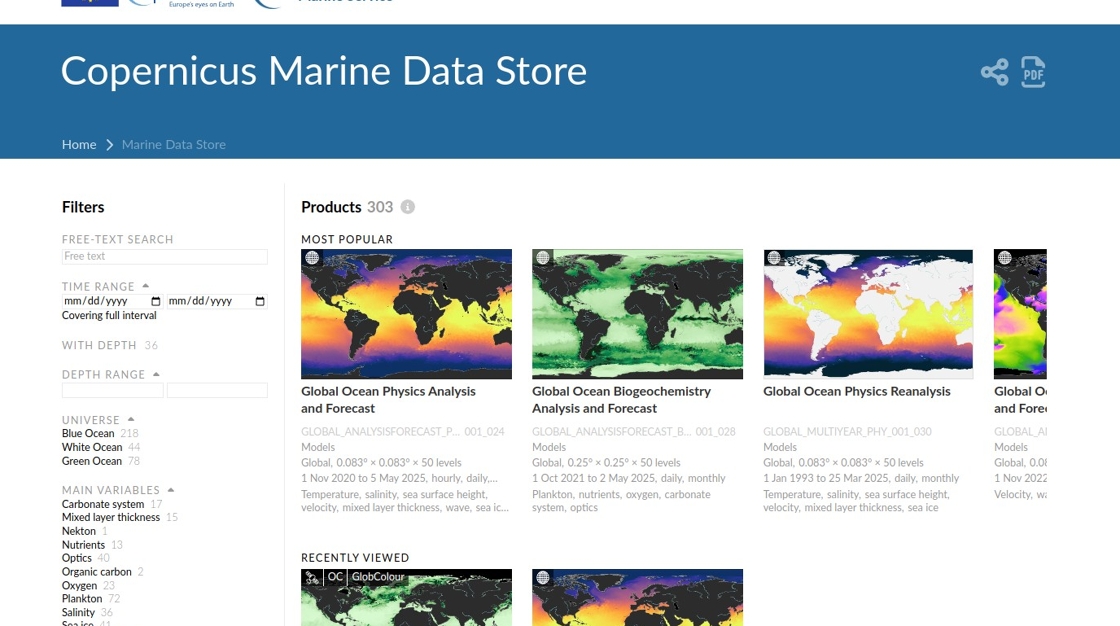Filter by With Depth option
The width and height of the screenshot is (1120, 626).
(99, 345)
